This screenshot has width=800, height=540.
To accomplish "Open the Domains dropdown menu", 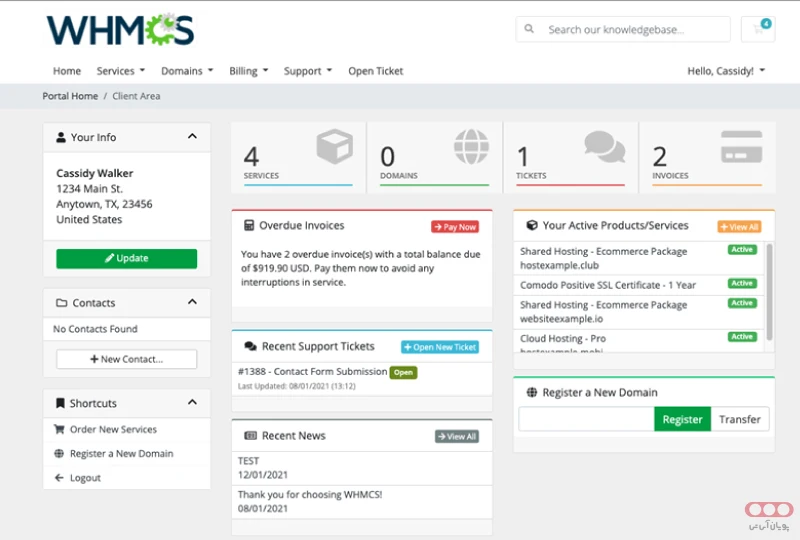I will [x=187, y=71].
